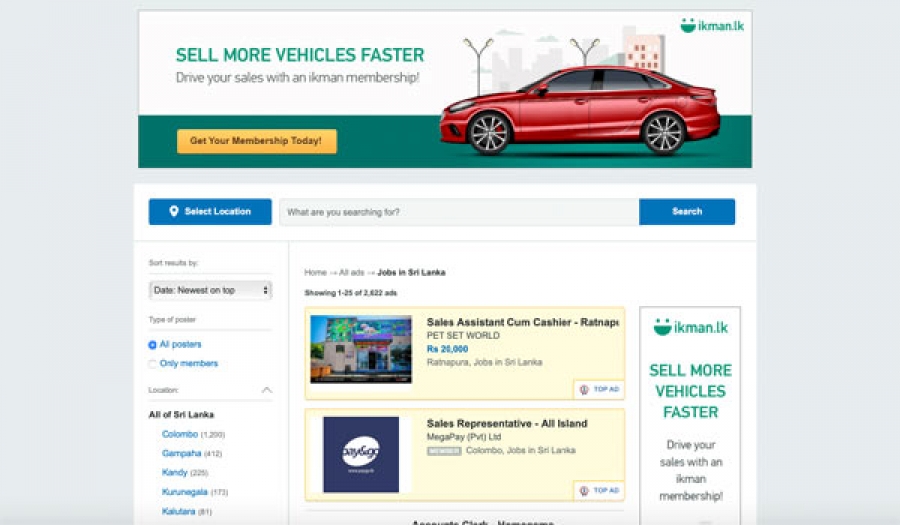Filter location by Kurunegala
The width and height of the screenshot is (900, 525).
184,492
